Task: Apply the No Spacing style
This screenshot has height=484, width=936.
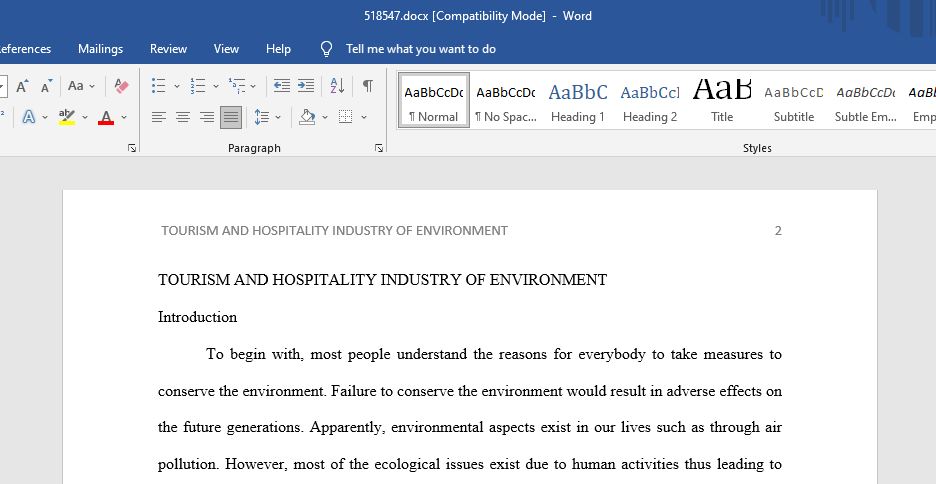Action: click(x=506, y=100)
